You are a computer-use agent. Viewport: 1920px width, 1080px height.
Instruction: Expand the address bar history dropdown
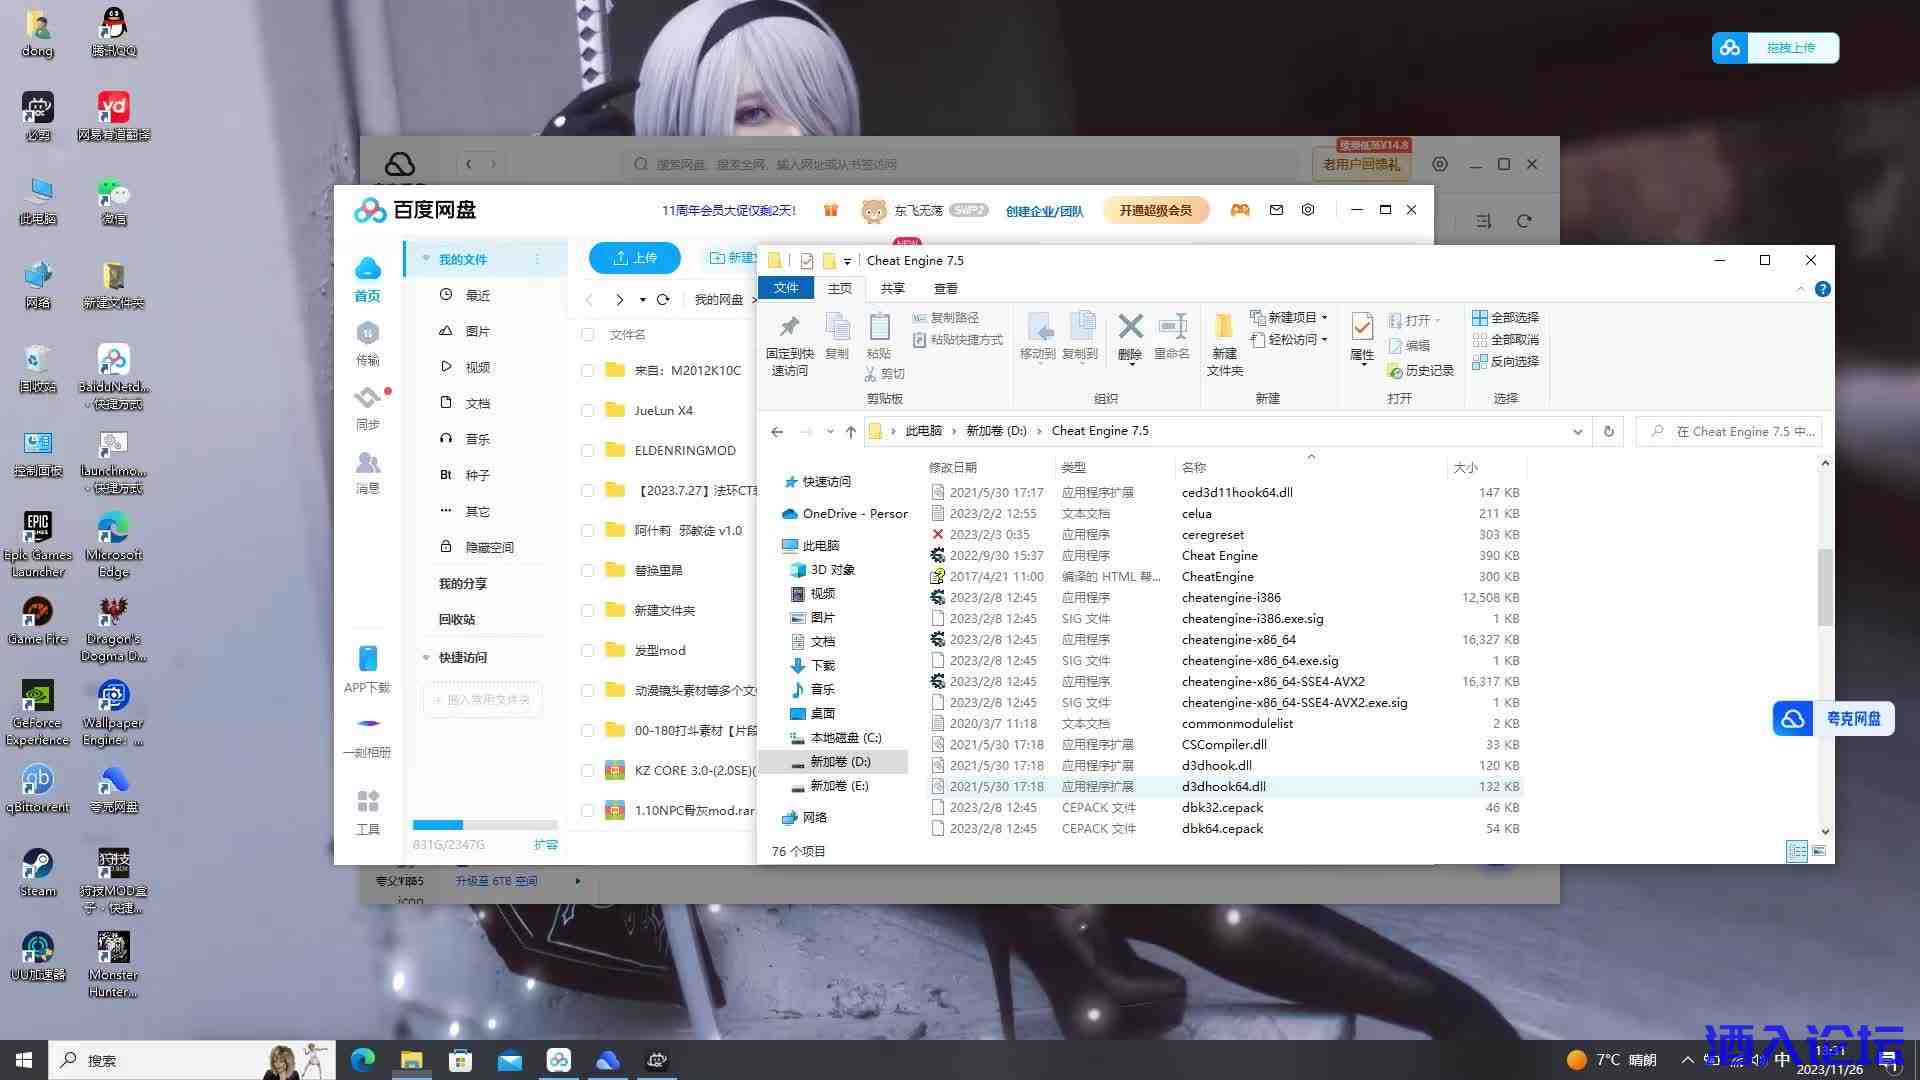[x=1577, y=431]
